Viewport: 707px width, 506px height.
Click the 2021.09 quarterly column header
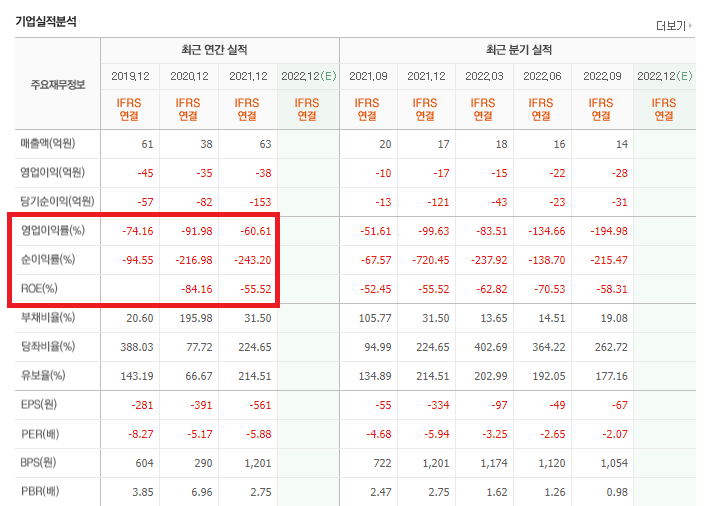point(368,76)
